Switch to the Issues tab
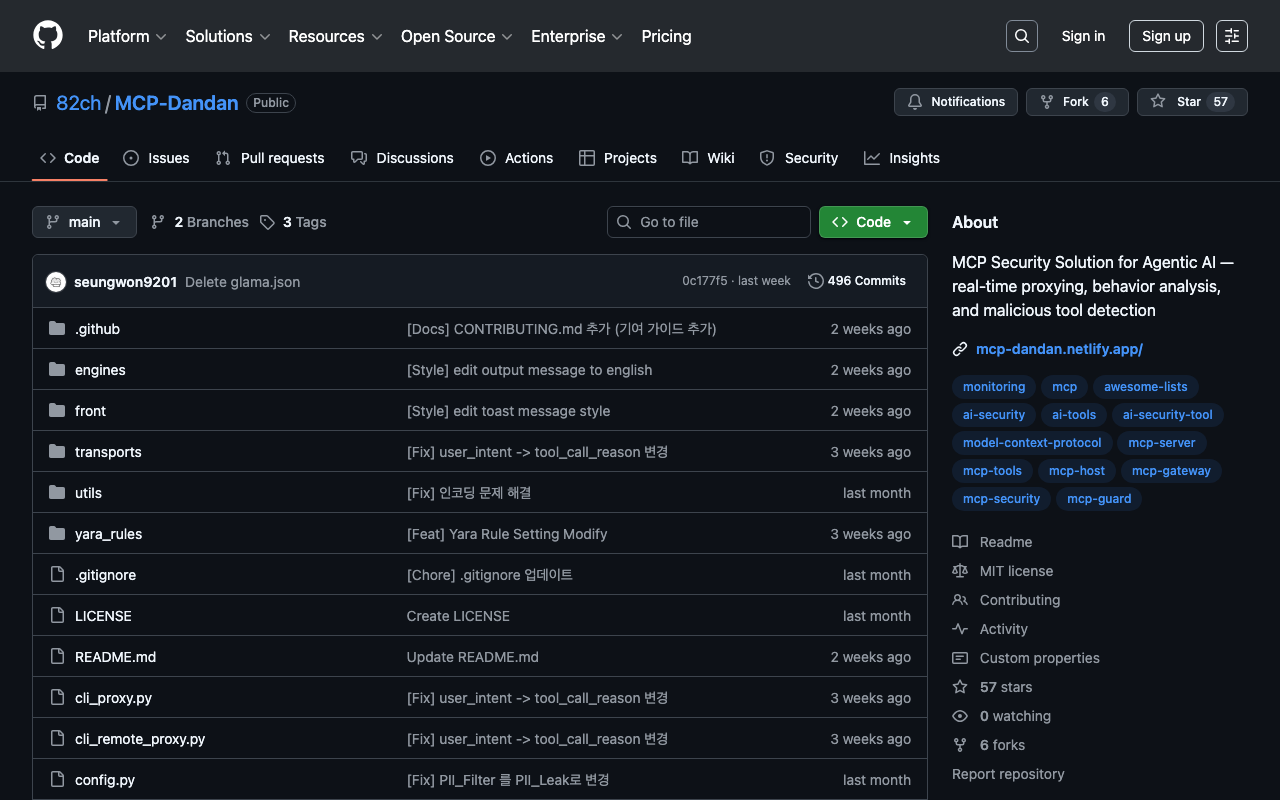Image resolution: width=1280 pixels, height=800 pixels. tap(156, 158)
